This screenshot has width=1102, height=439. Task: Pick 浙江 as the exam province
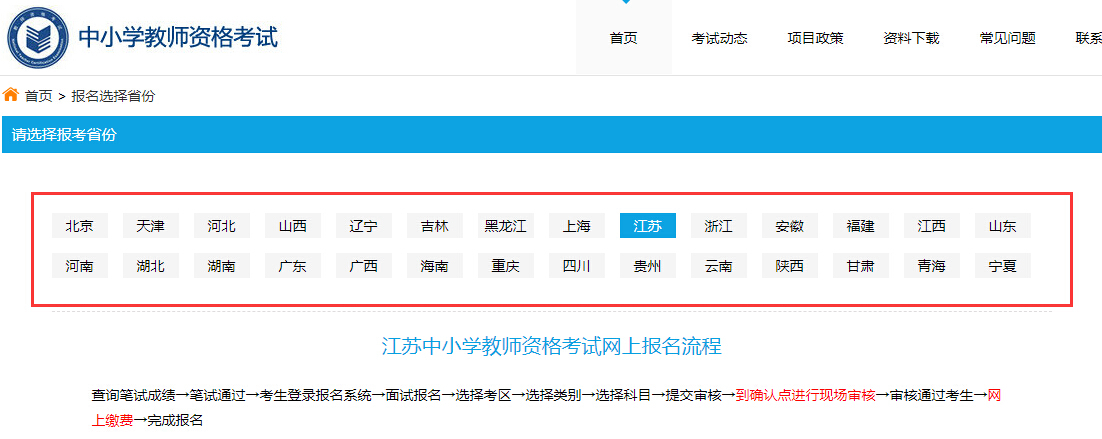[719, 226]
